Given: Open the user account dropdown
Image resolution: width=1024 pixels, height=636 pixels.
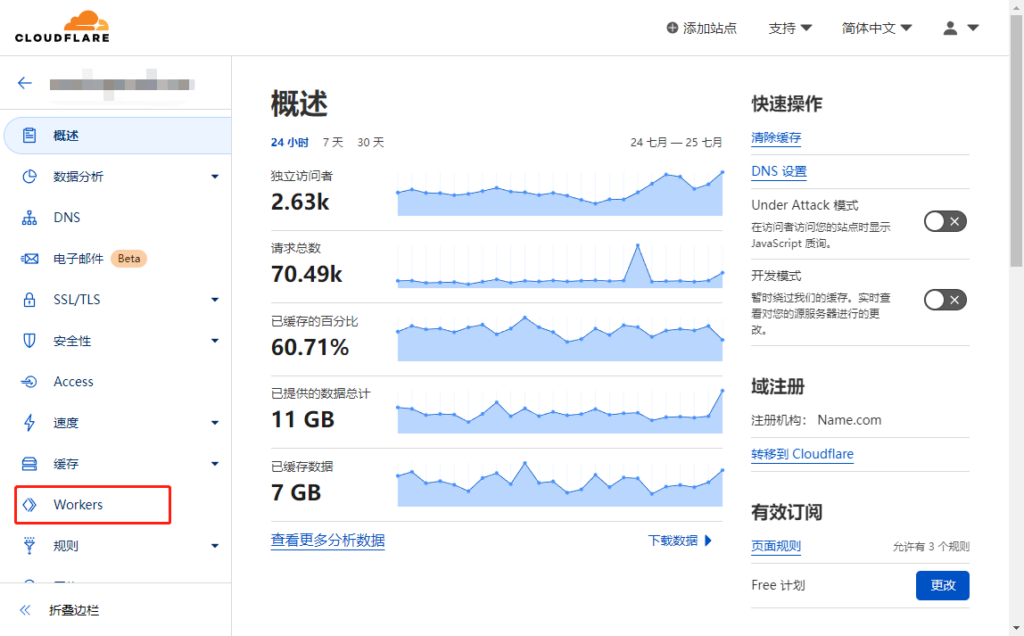Looking at the screenshot, I should (x=960, y=28).
